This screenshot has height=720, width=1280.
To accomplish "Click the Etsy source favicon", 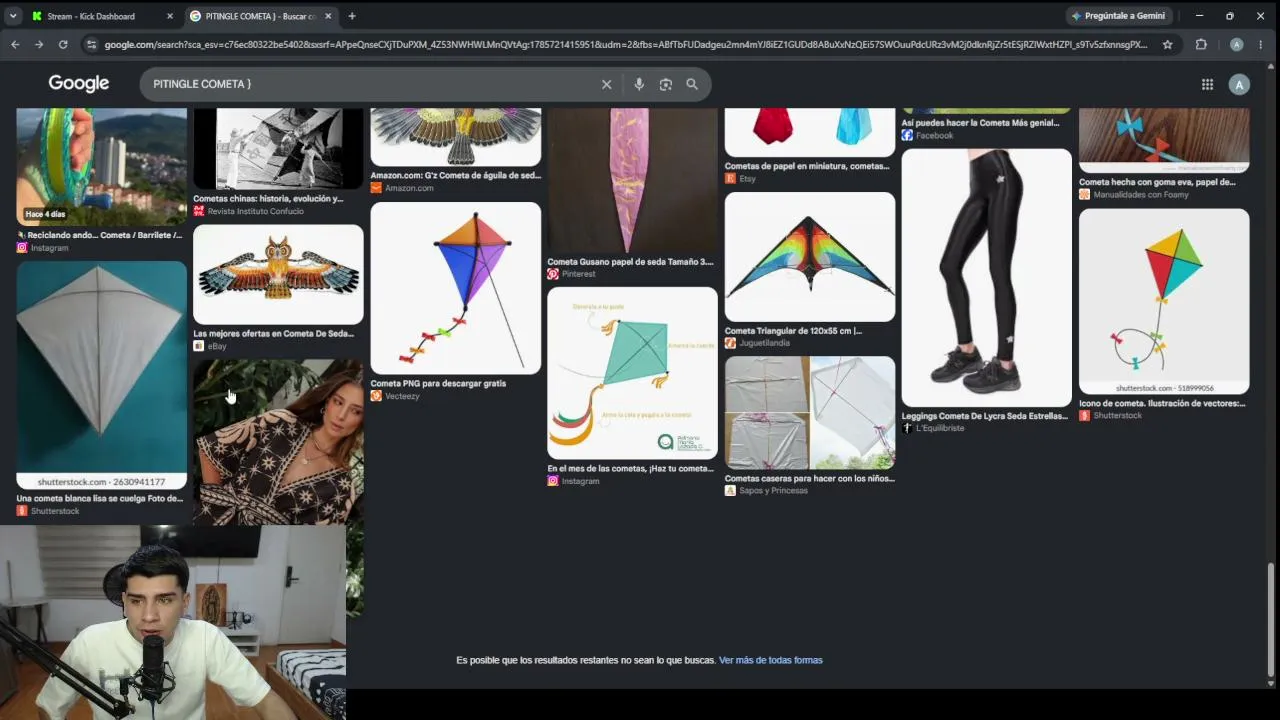I will (730, 178).
